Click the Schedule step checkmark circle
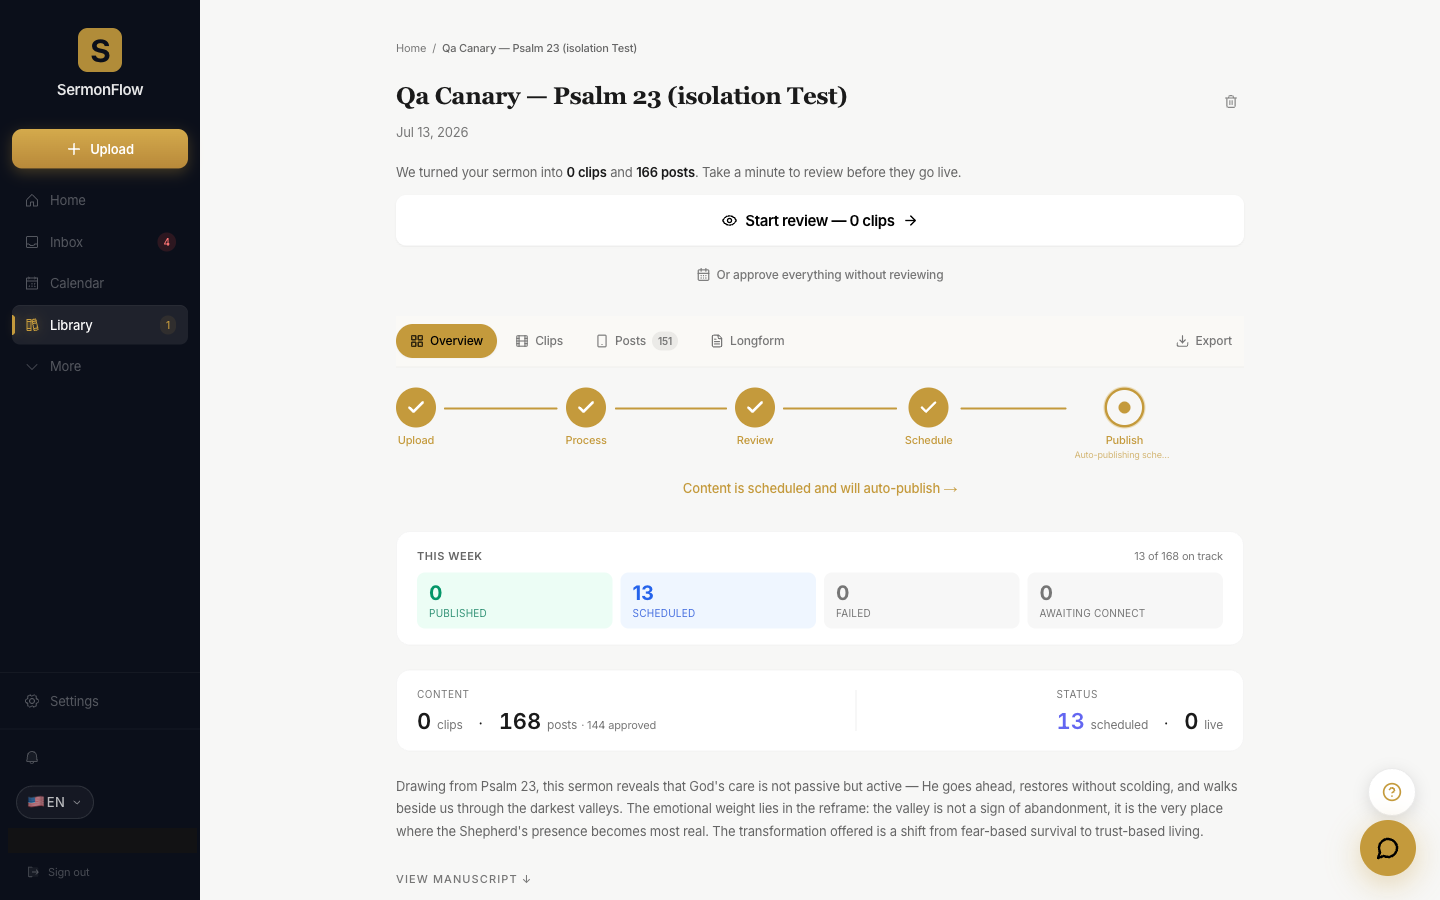Image resolution: width=1440 pixels, height=900 pixels. coord(928,407)
